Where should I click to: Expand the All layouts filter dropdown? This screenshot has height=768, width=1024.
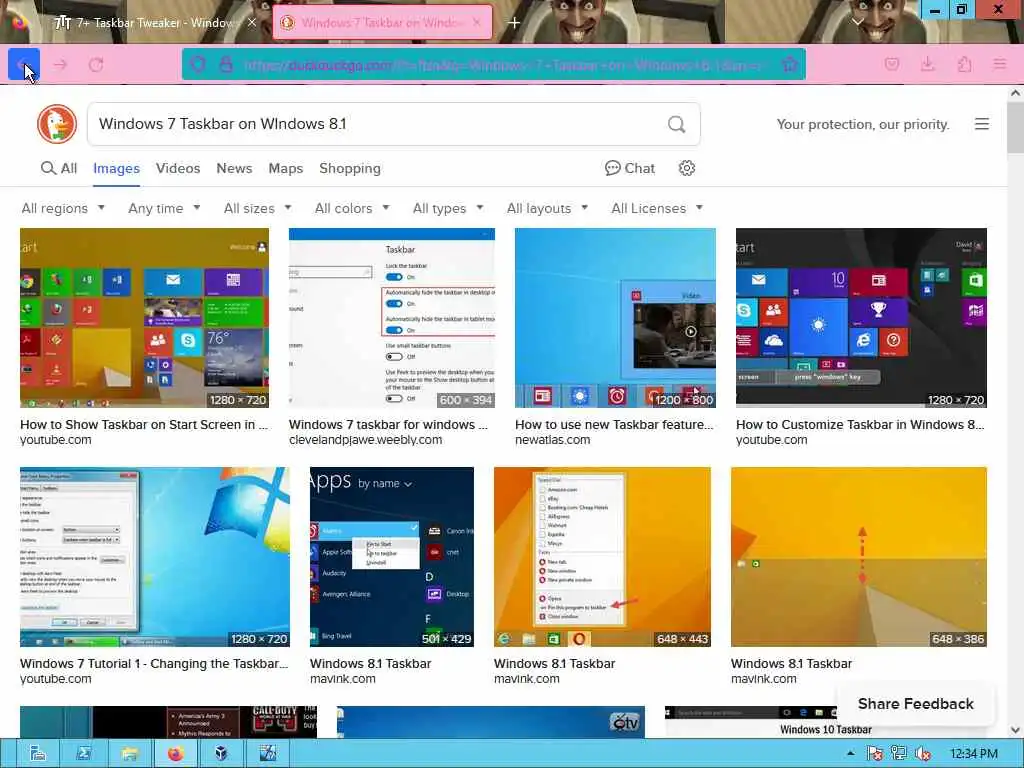pos(547,208)
